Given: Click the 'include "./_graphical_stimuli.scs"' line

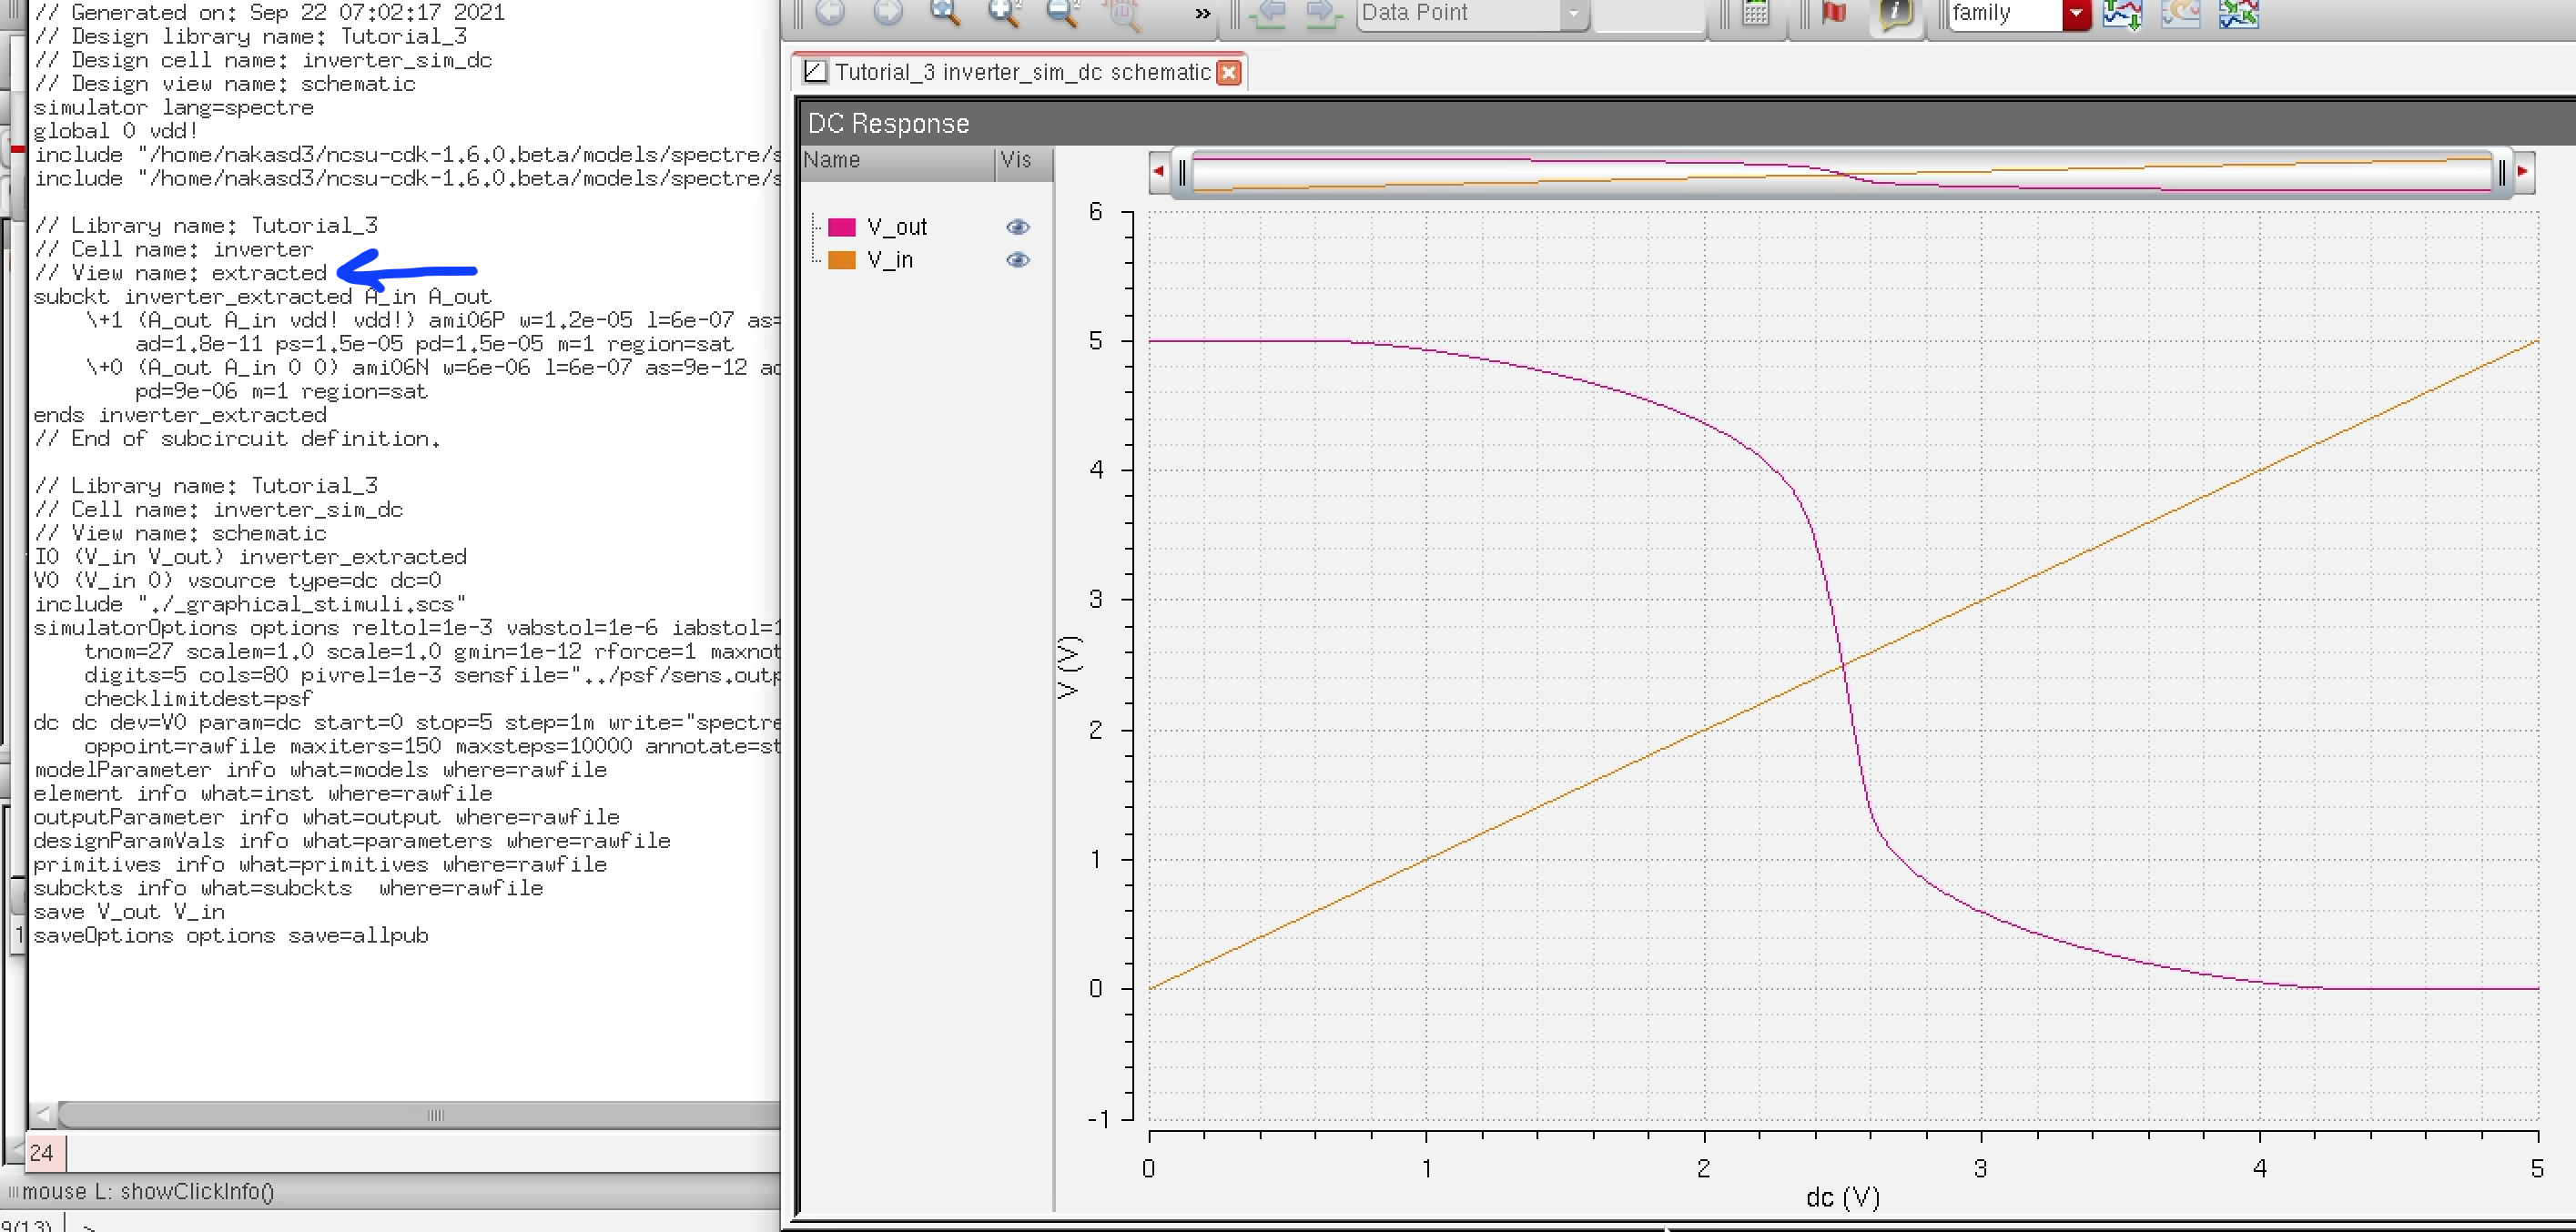Looking at the screenshot, I should pyautogui.click(x=250, y=604).
